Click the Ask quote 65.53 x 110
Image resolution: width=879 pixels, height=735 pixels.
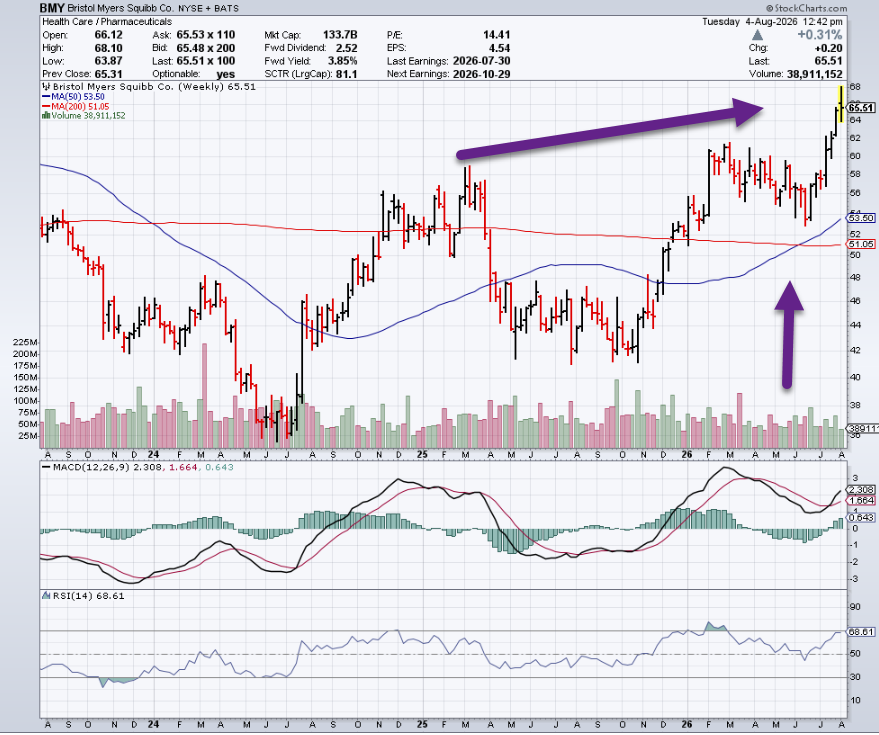[206, 35]
